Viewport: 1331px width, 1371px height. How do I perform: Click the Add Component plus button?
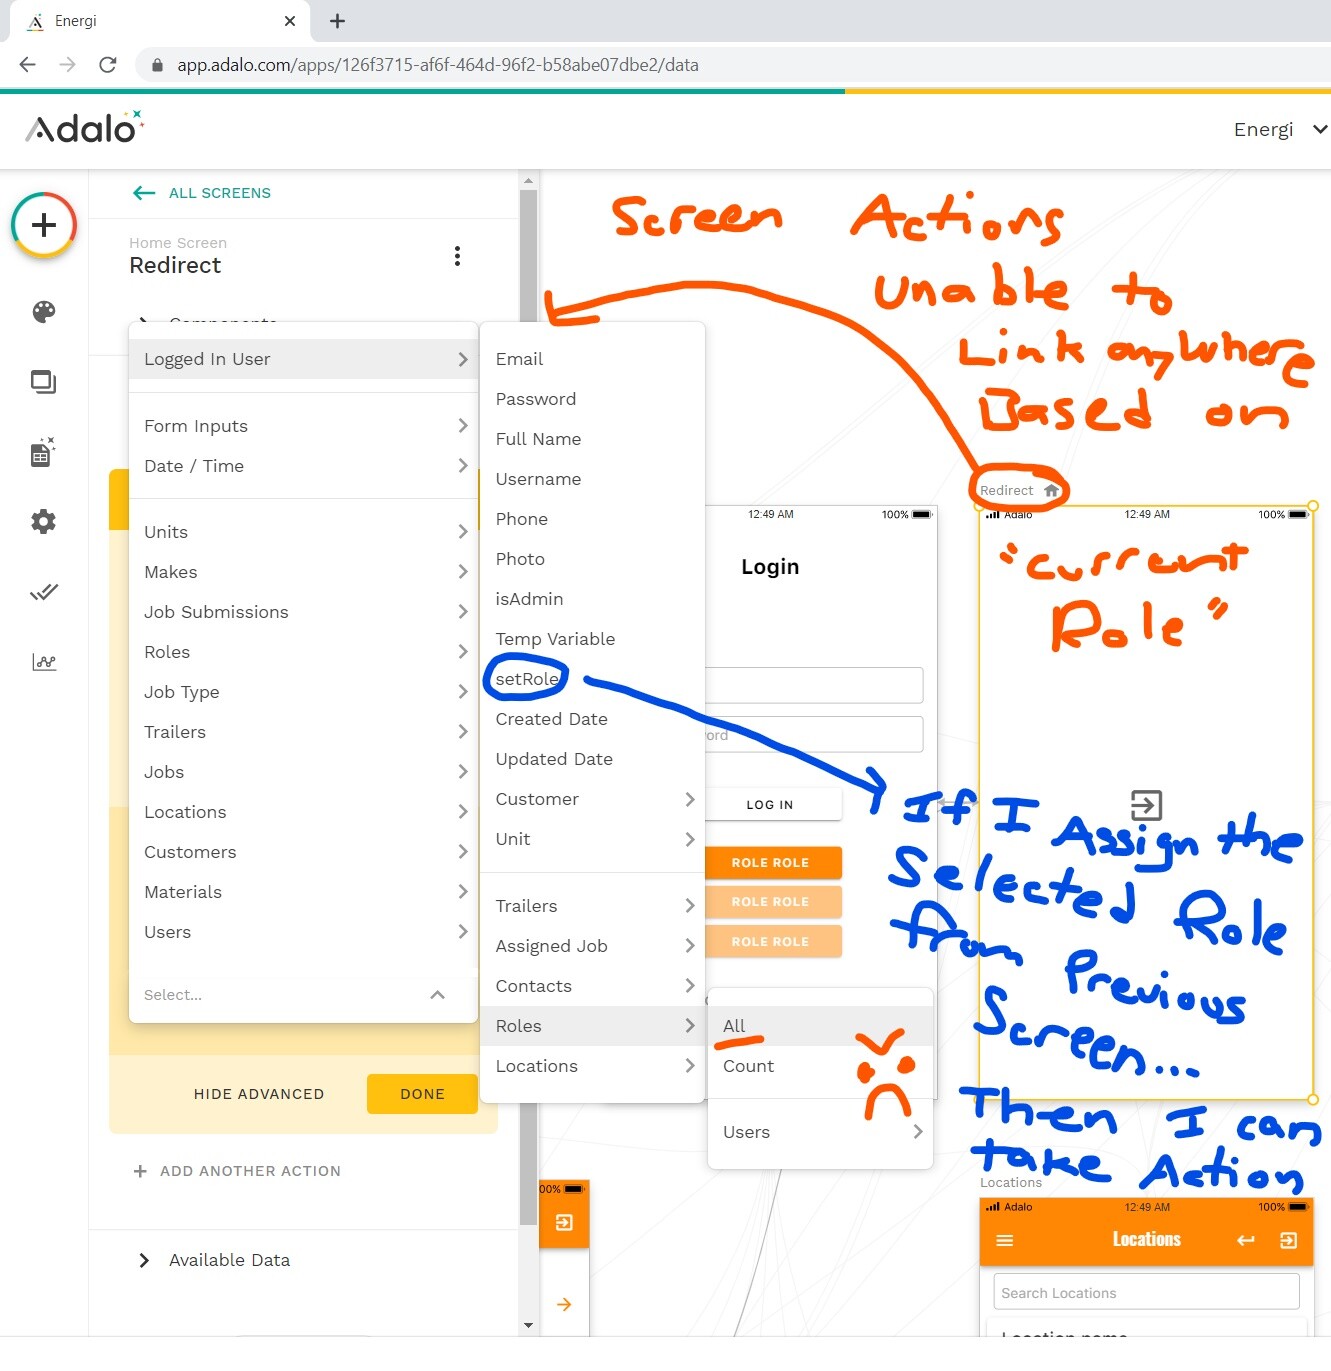point(44,225)
